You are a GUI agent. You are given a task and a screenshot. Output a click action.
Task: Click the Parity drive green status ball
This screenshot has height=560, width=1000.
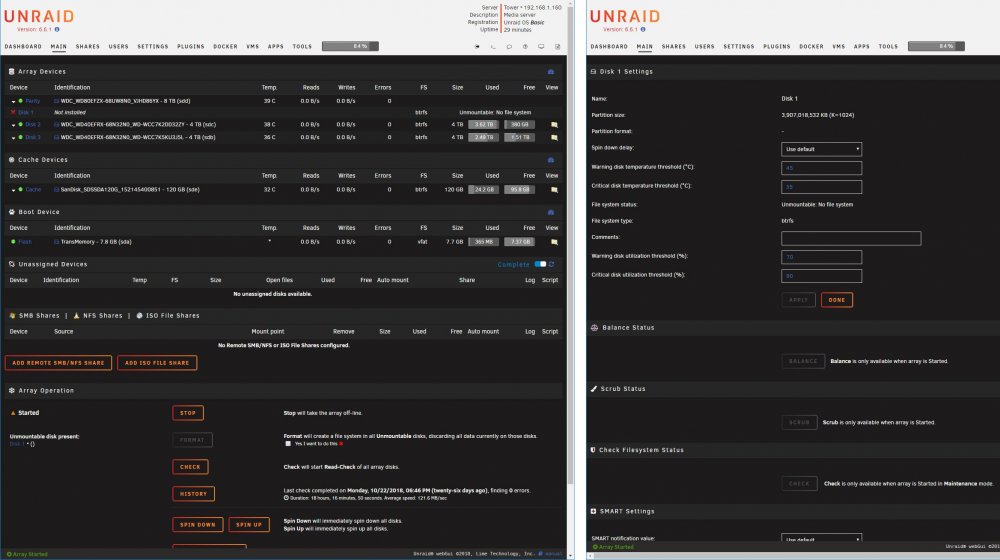coord(20,101)
